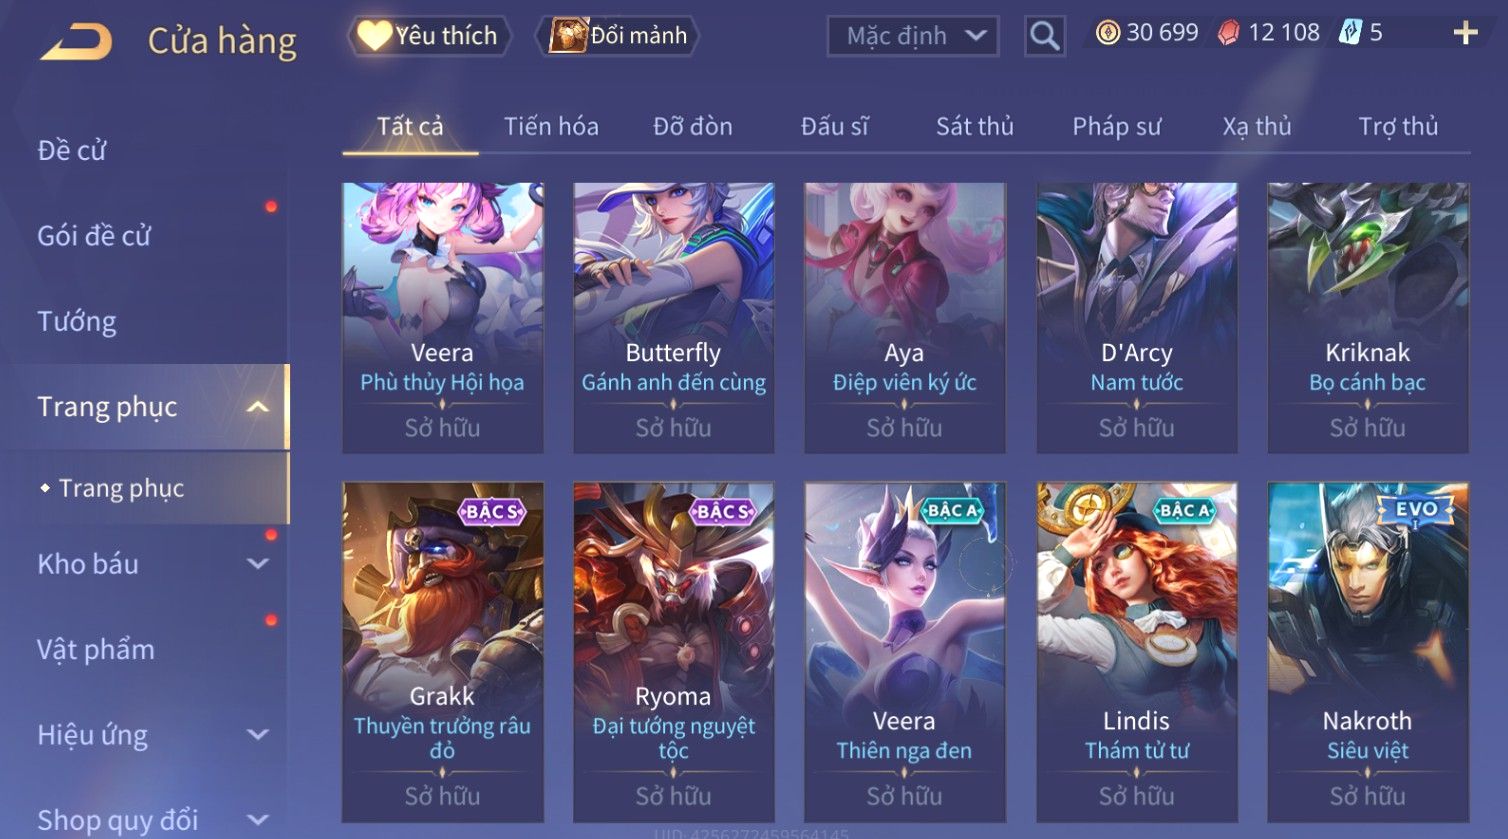Select Butterfly Gánh anh đến cùng skin
This screenshot has height=839, width=1508.
pos(674,317)
